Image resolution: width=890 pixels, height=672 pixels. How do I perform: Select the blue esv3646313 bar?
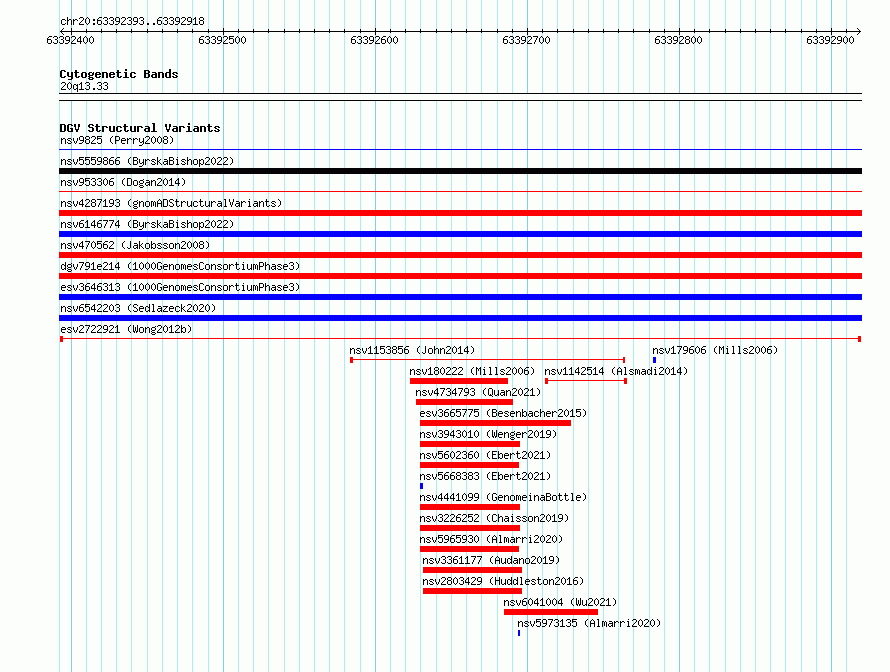click(460, 297)
